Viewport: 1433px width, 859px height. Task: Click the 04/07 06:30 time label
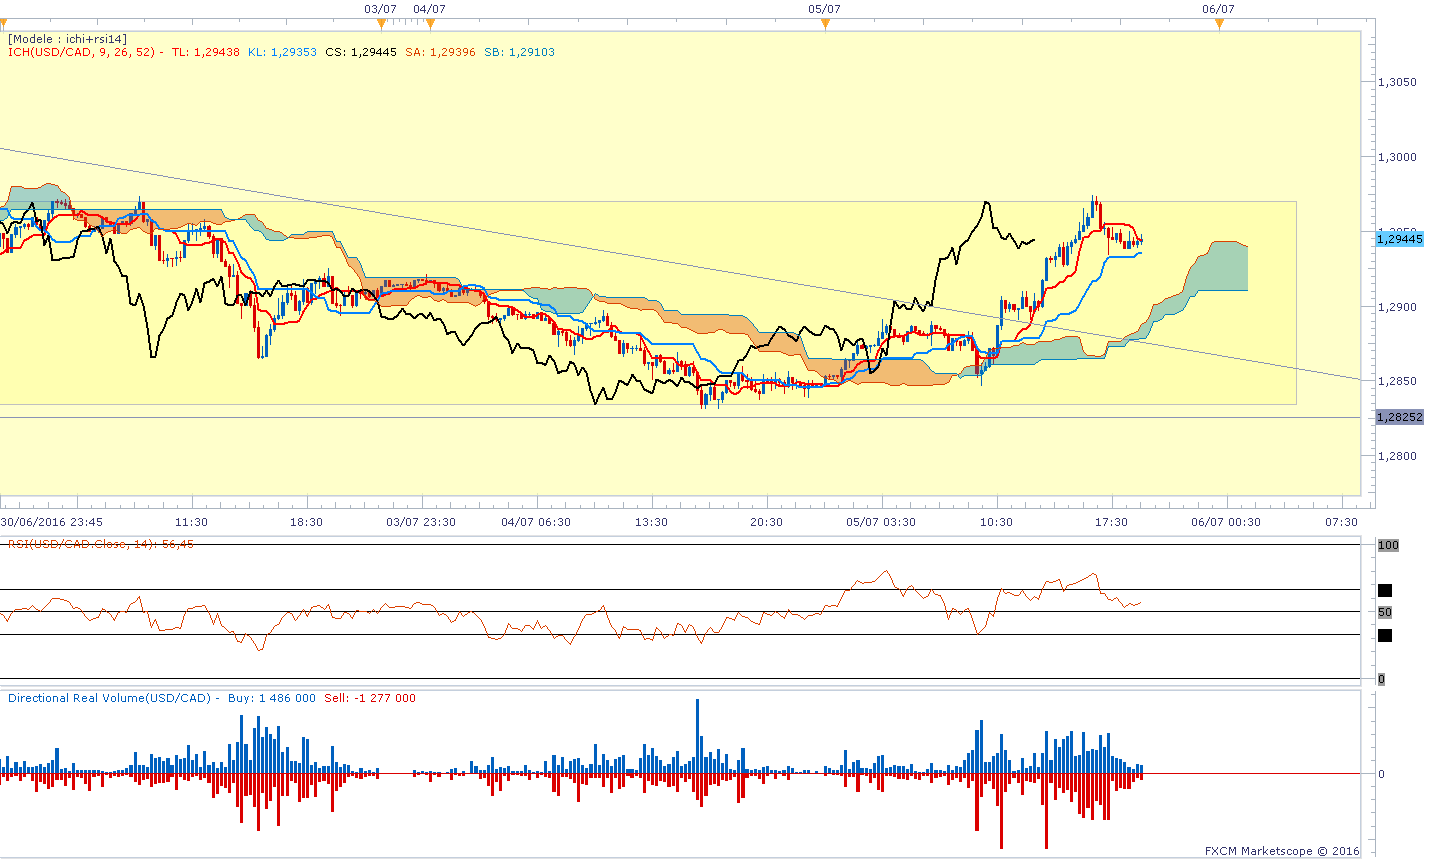(536, 522)
